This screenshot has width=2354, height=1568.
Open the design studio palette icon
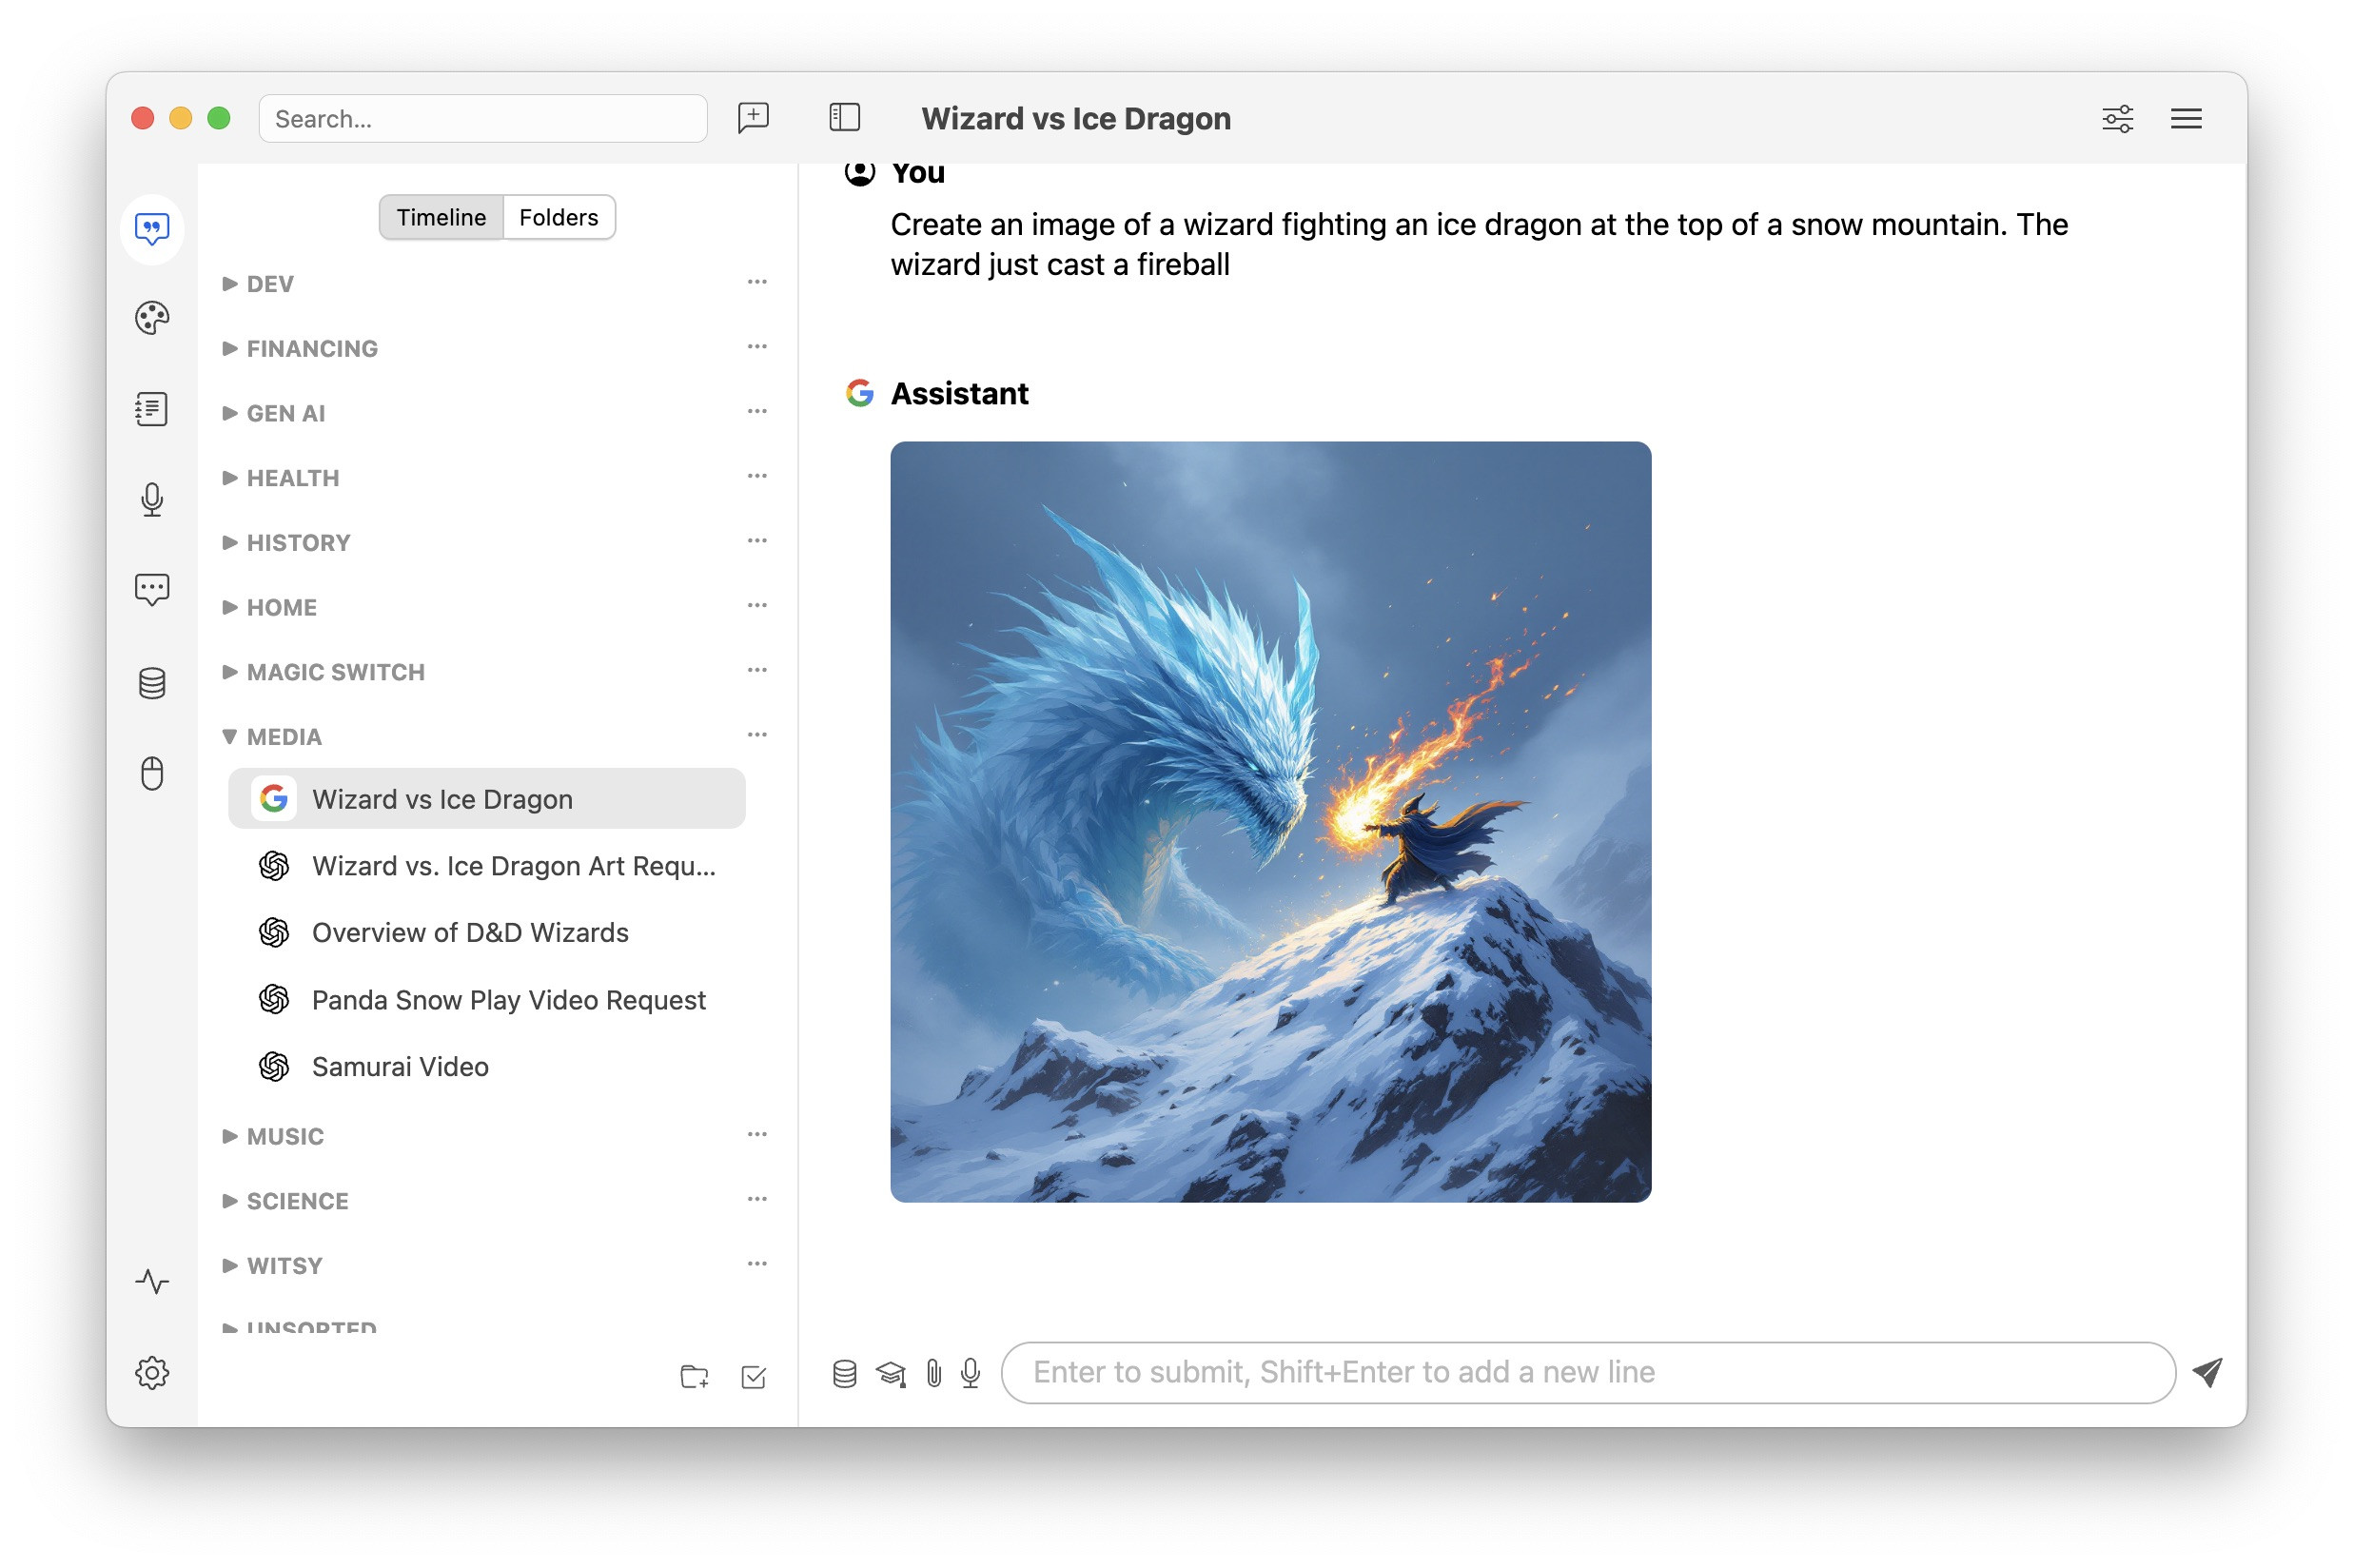pyautogui.click(x=152, y=318)
